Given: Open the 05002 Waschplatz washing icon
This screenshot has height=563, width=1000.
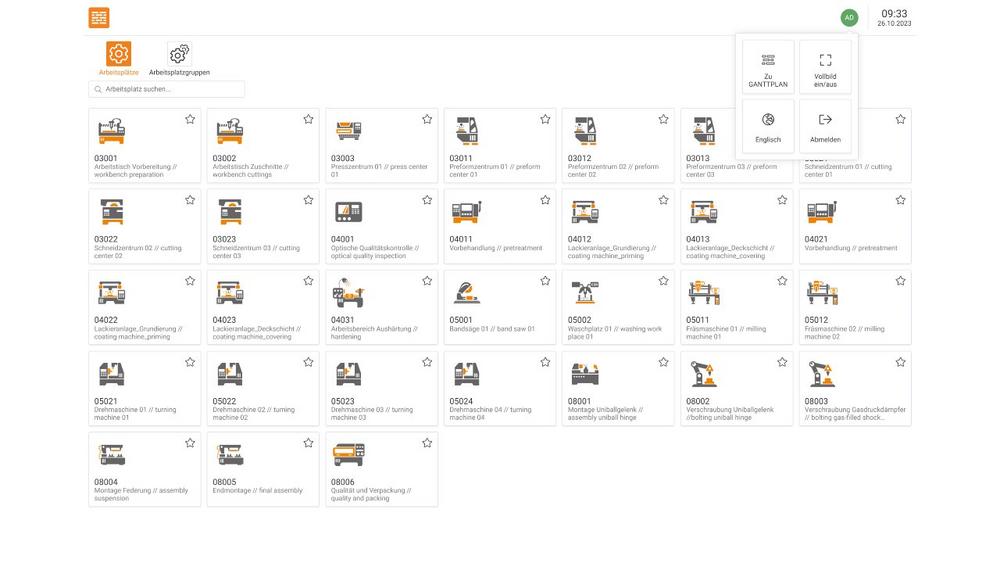Looking at the screenshot, I should click(585, 293).
